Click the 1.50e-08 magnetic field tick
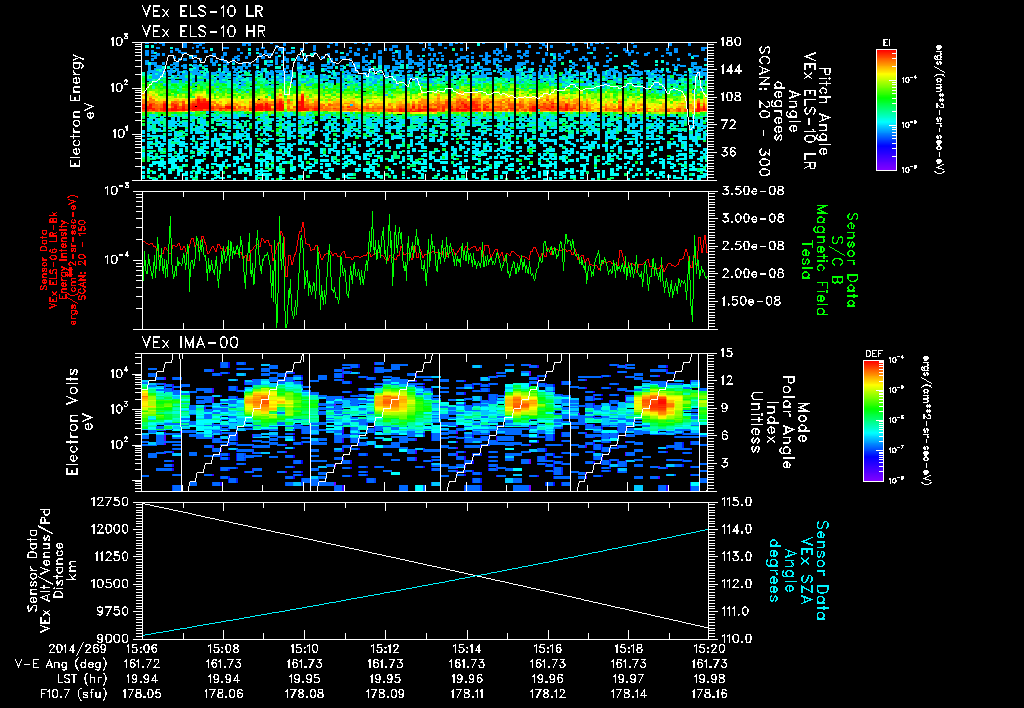Screen dimensions: 1024x708 752,301
